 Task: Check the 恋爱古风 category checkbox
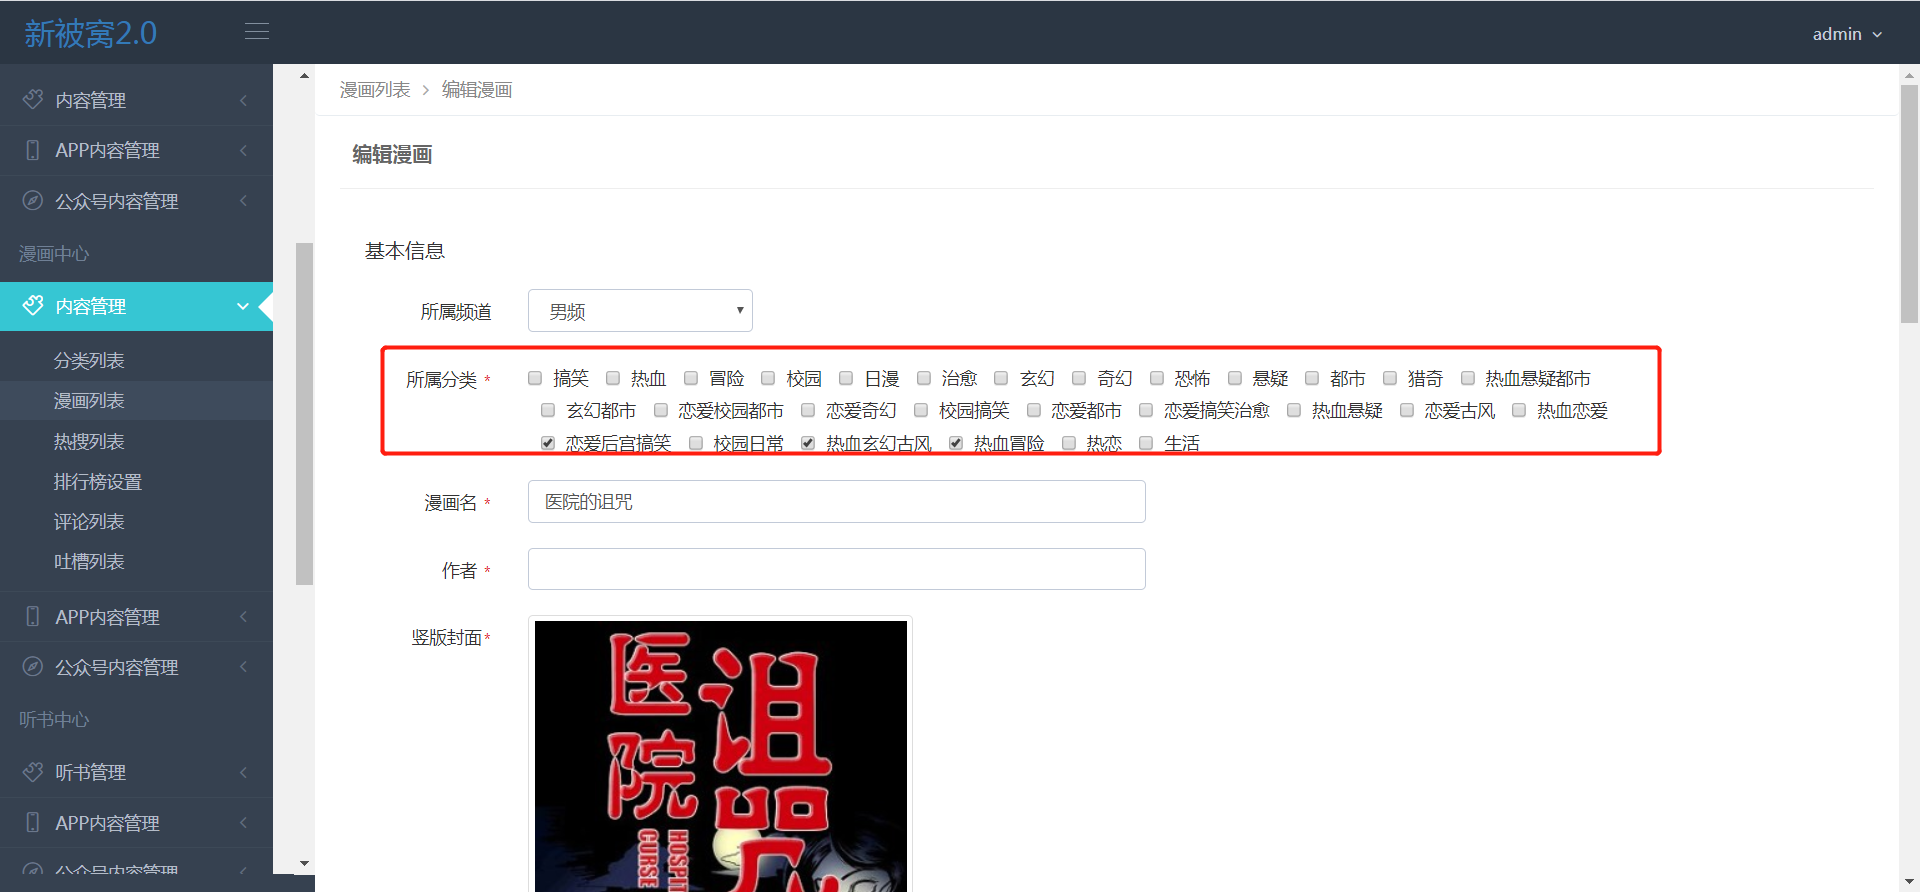(1407, 410)
